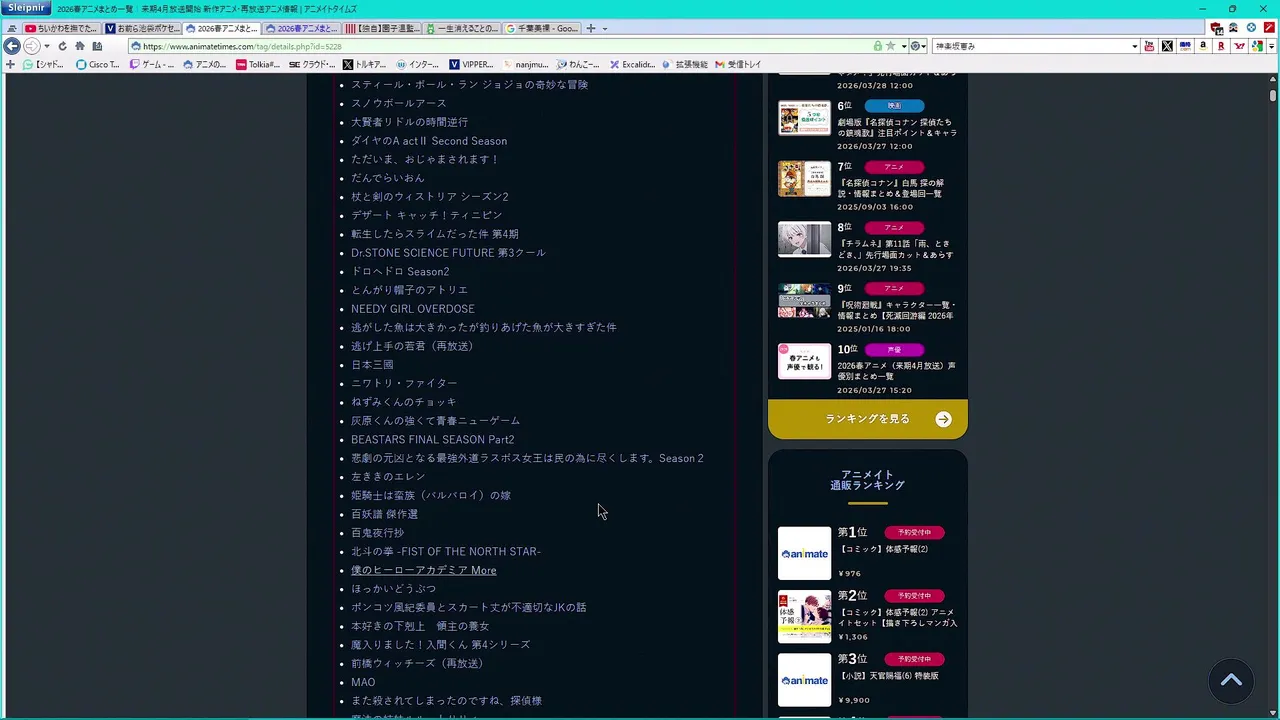Bookmark this page with the star icon
1280x720 pixels.
[890, 46]
